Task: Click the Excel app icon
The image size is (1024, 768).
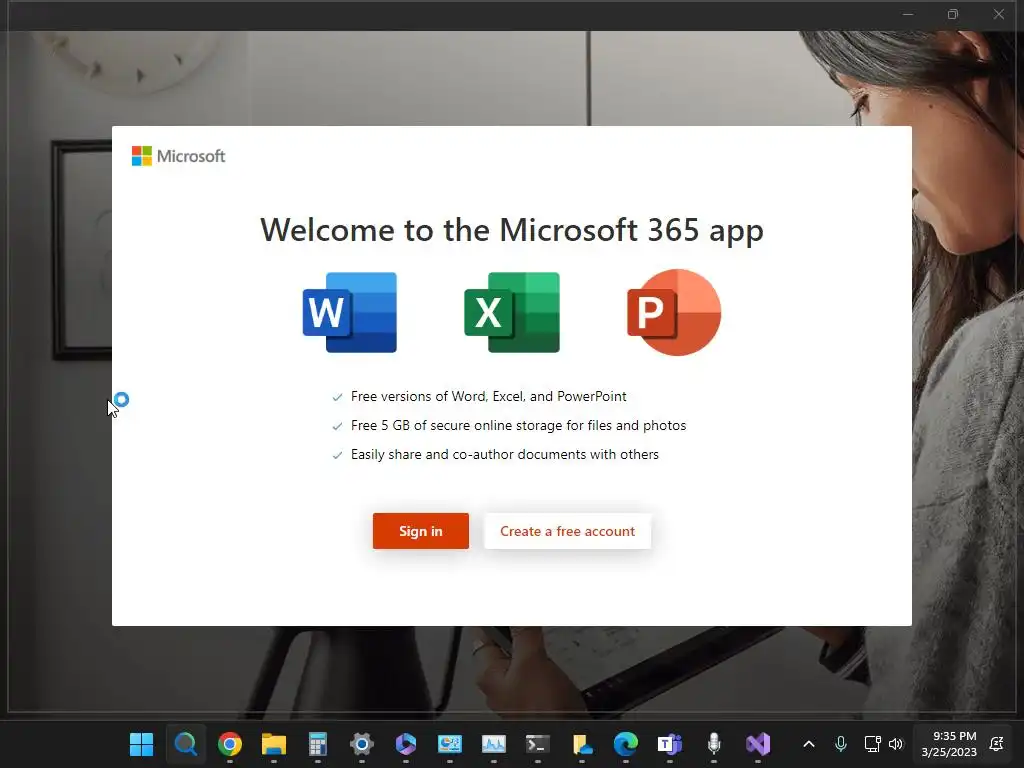Action: coord(512,312)
